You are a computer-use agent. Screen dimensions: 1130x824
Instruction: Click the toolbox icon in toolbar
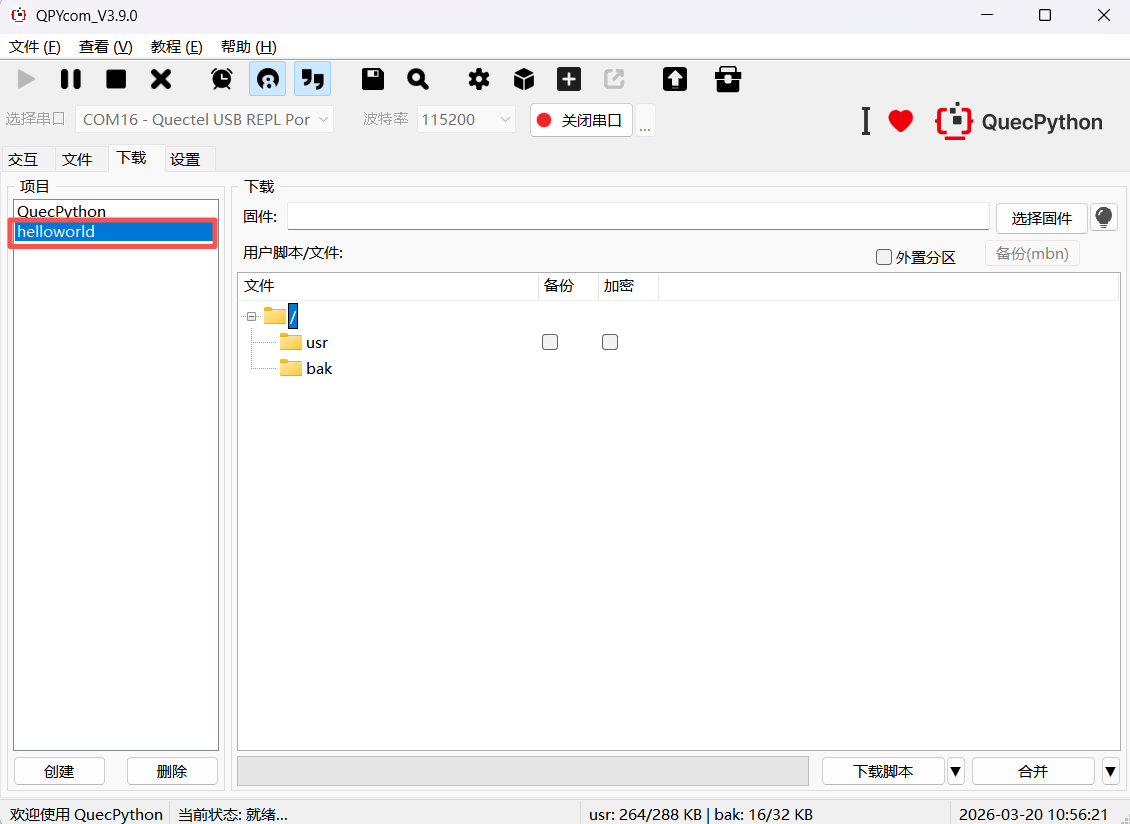point(728,79)
